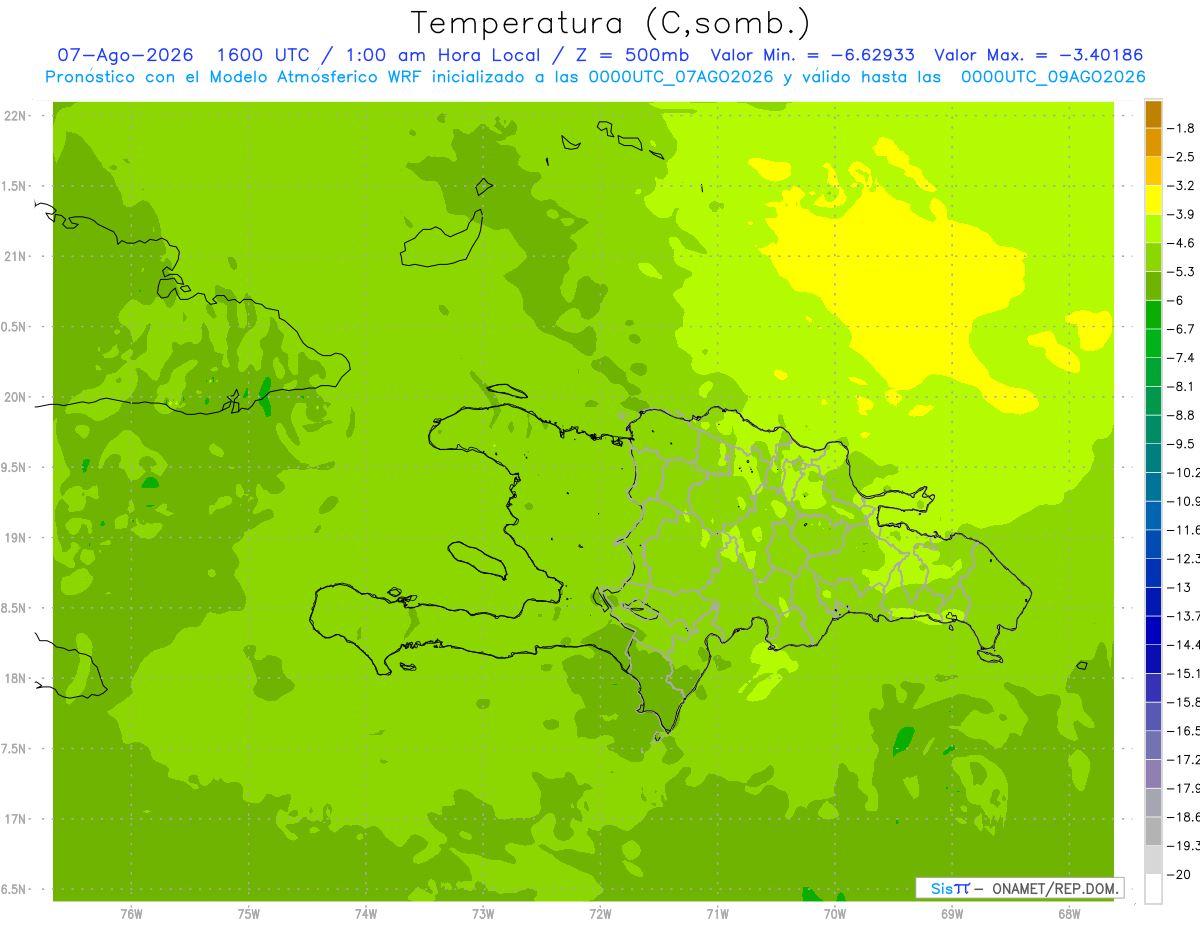Screen dimensions: 1200x927
Task: Click the 74W longitude axis label
Action: pyautogui.click(x=366, y=913)
